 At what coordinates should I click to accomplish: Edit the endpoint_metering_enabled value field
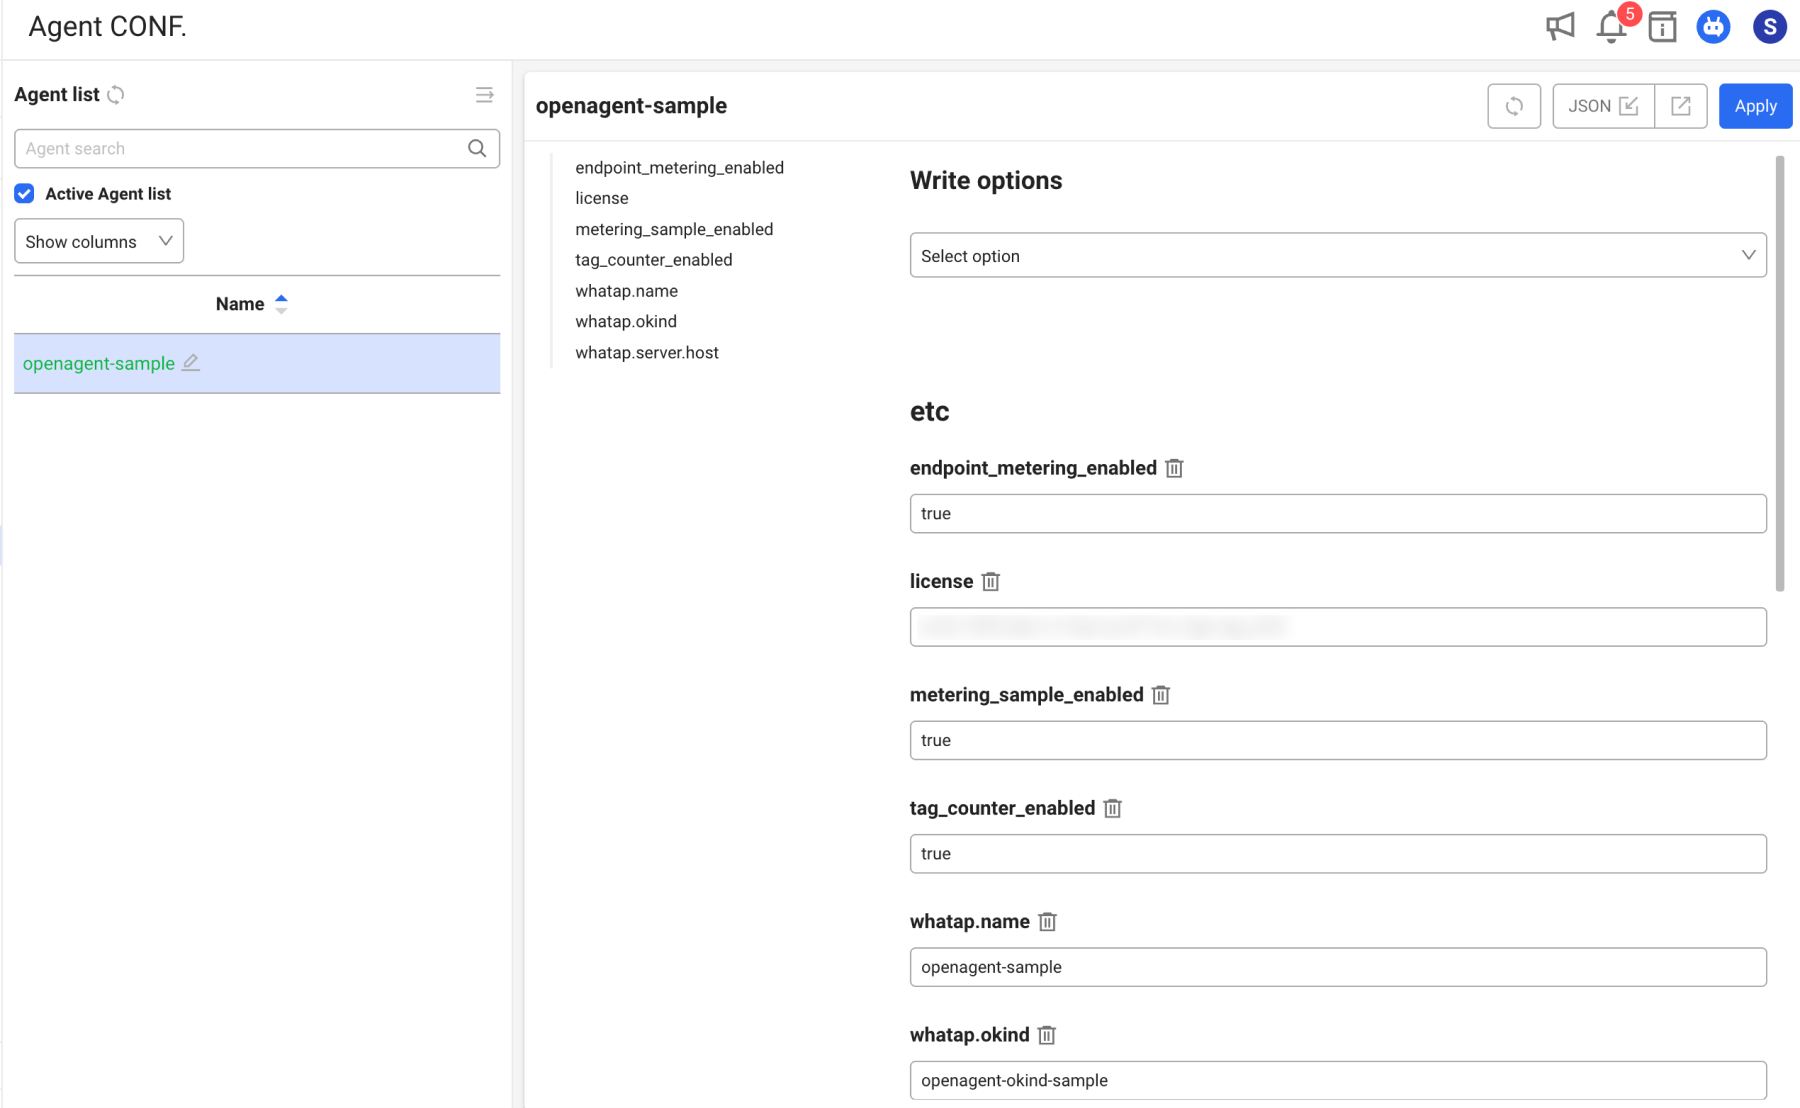1338,514
